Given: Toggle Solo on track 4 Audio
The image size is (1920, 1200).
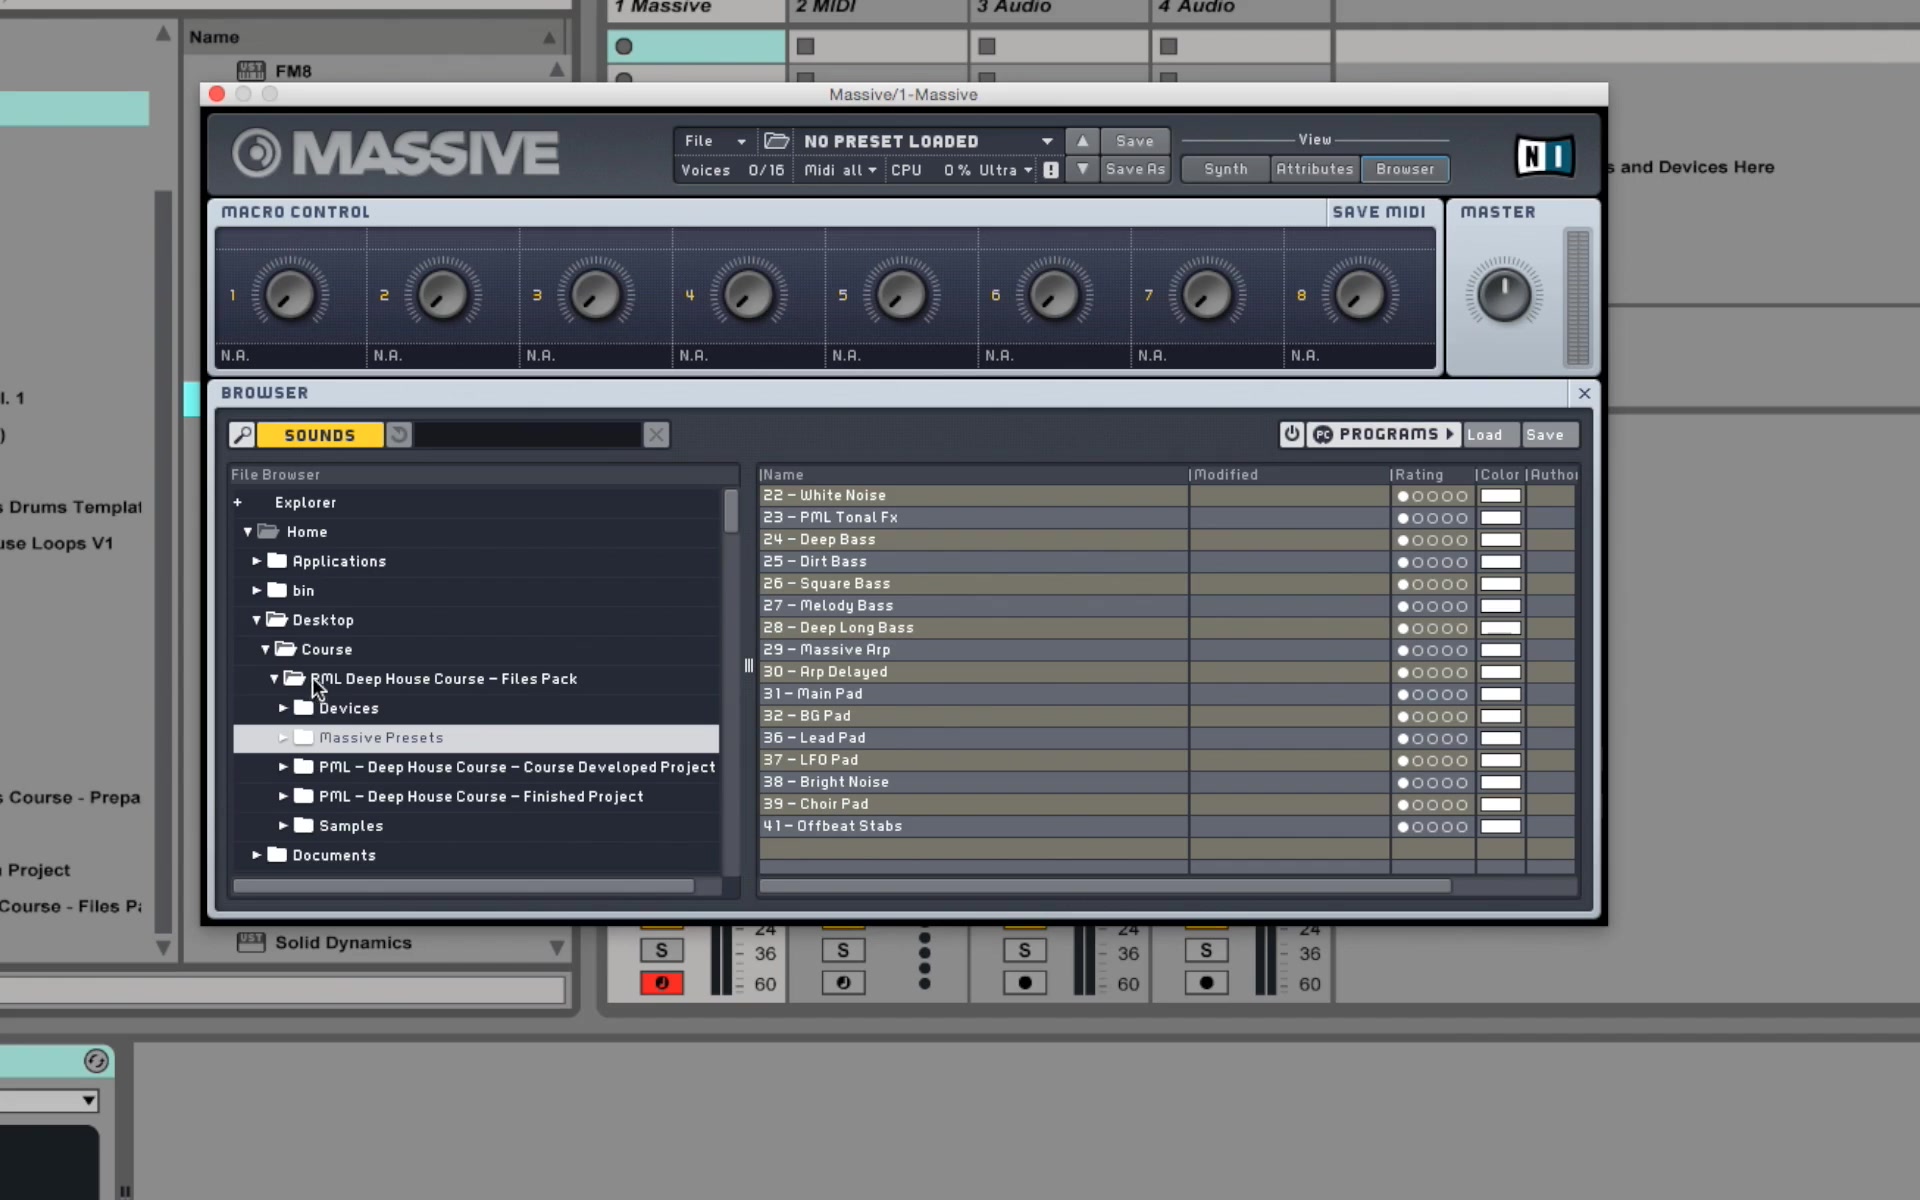Looking at the screenshot, I should 1206,950.
